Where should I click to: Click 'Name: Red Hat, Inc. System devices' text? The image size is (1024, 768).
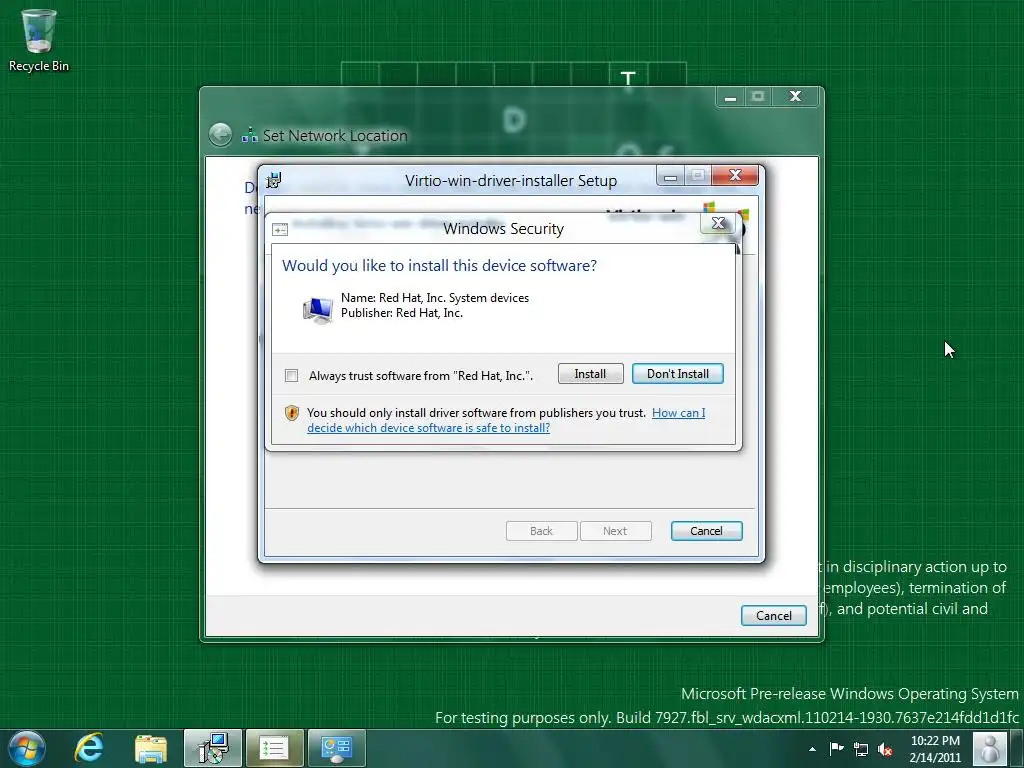(435, 298)
